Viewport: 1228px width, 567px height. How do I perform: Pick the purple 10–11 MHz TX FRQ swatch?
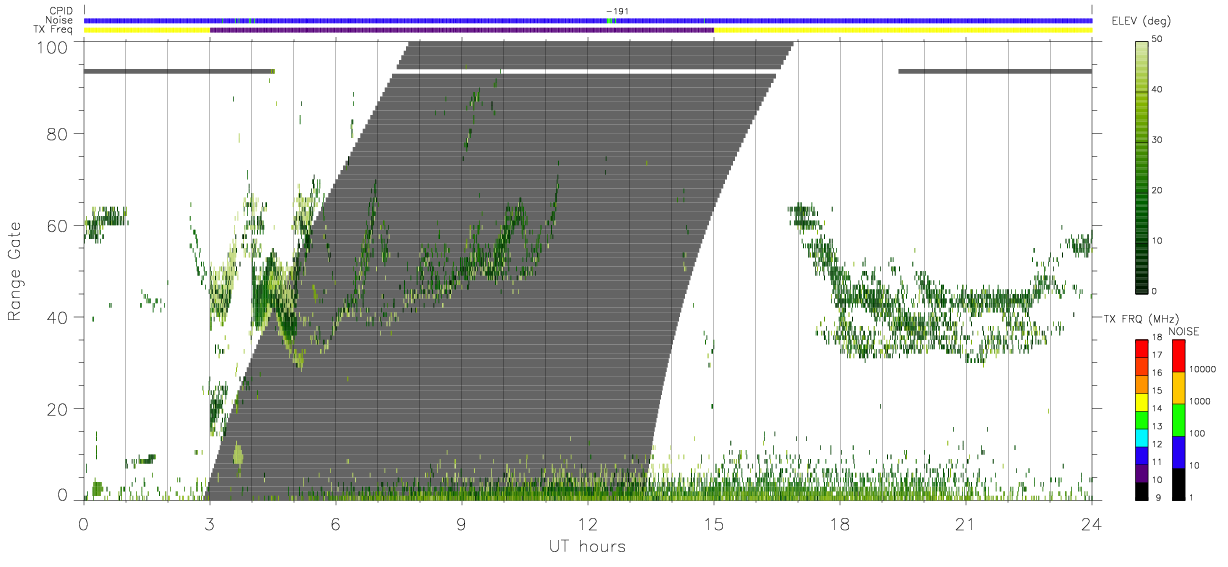click(x=1141, y=471)
